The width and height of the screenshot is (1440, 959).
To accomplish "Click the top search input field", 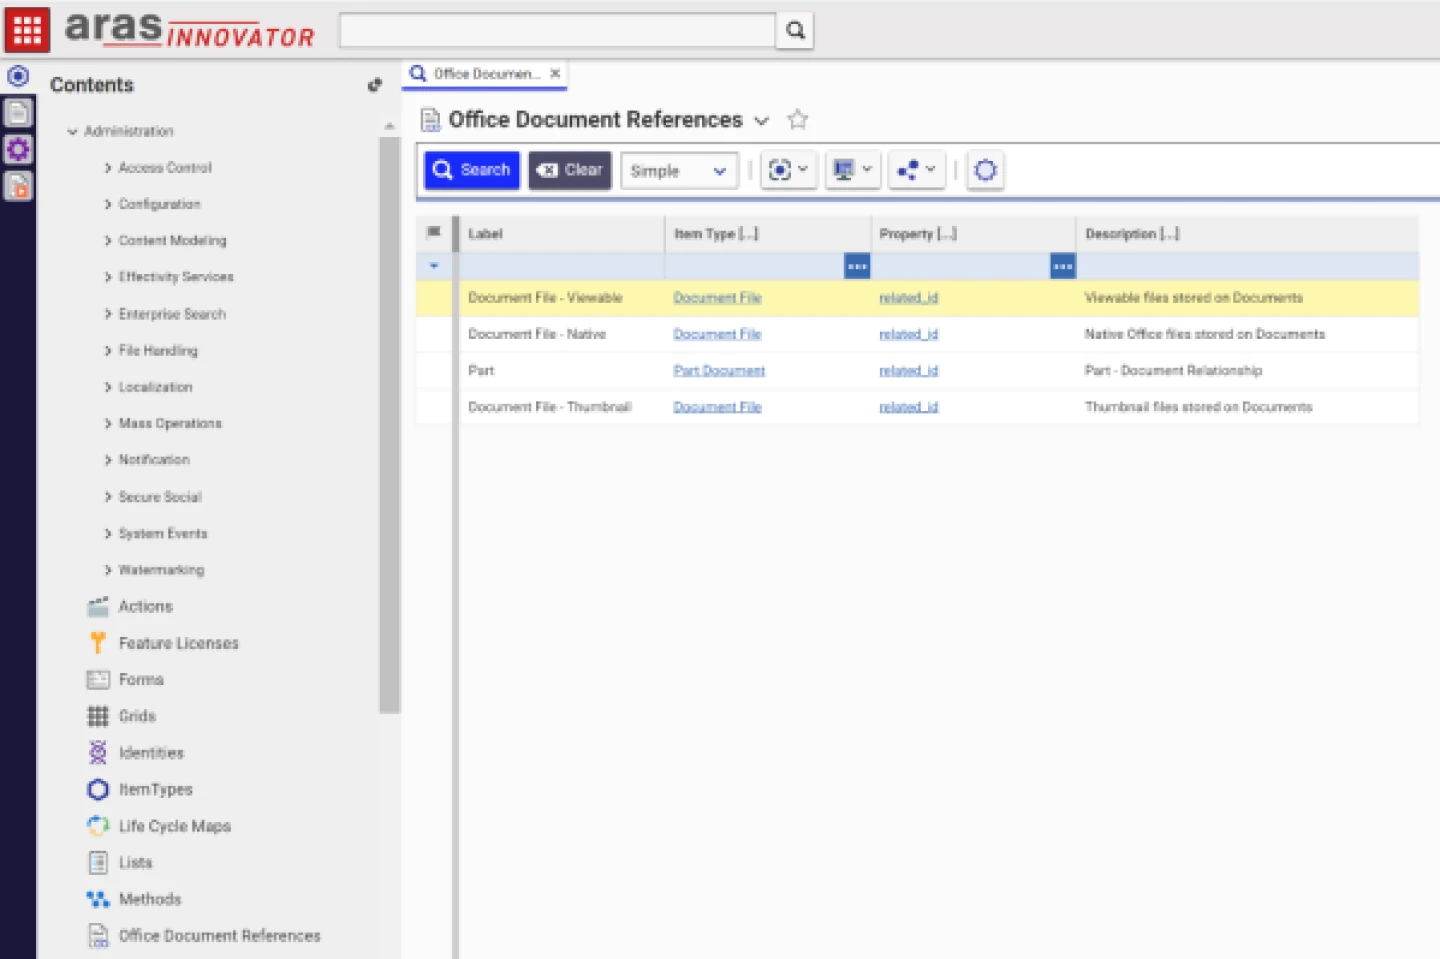I will [558, 30].
